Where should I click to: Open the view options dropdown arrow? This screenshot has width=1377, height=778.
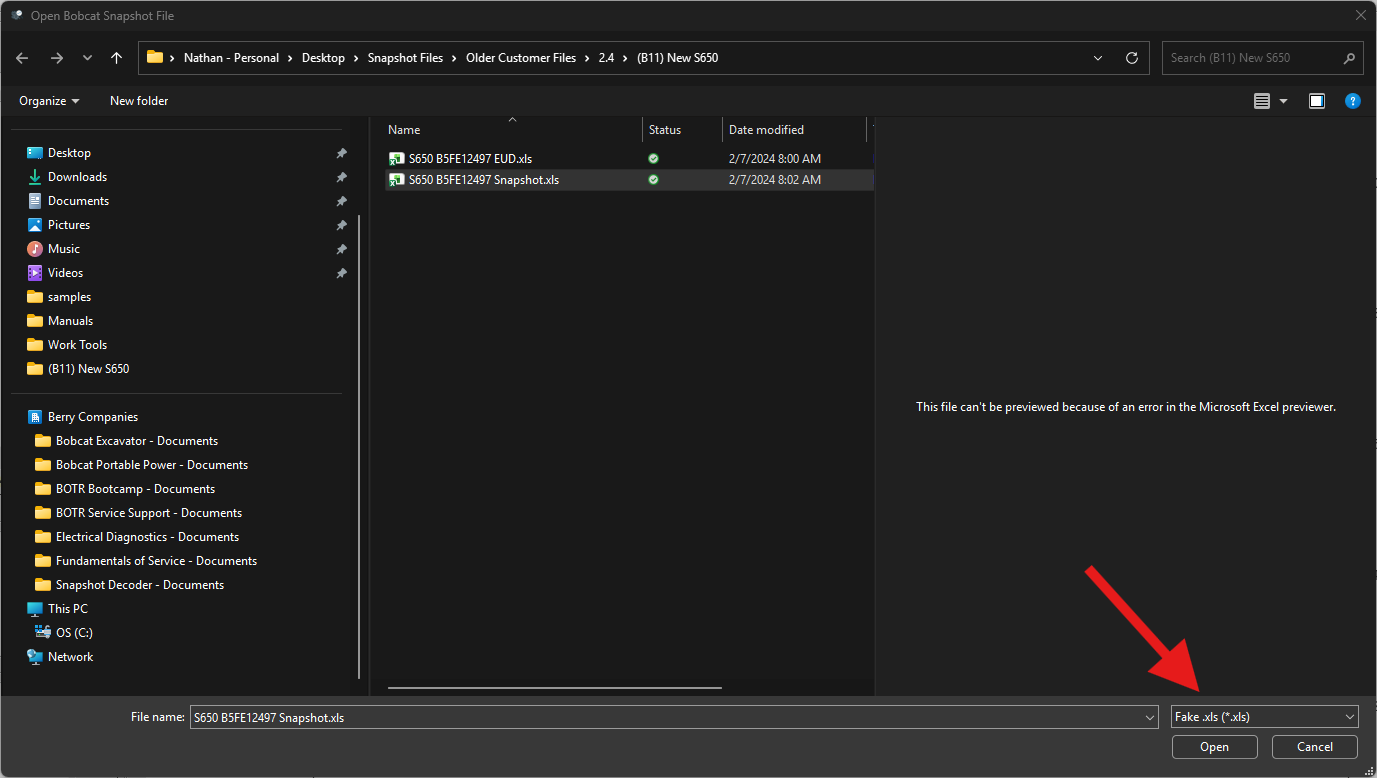click(x=1283, y=101)
